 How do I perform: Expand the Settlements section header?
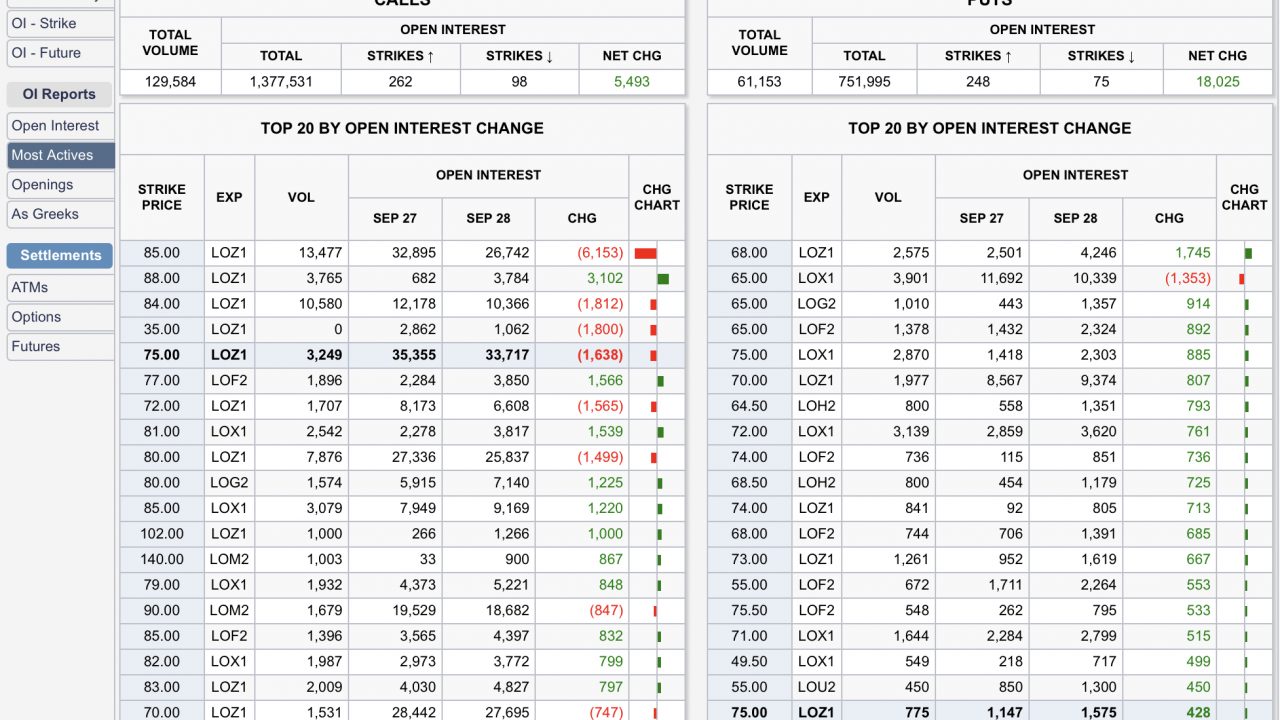(x=60, y=255)
